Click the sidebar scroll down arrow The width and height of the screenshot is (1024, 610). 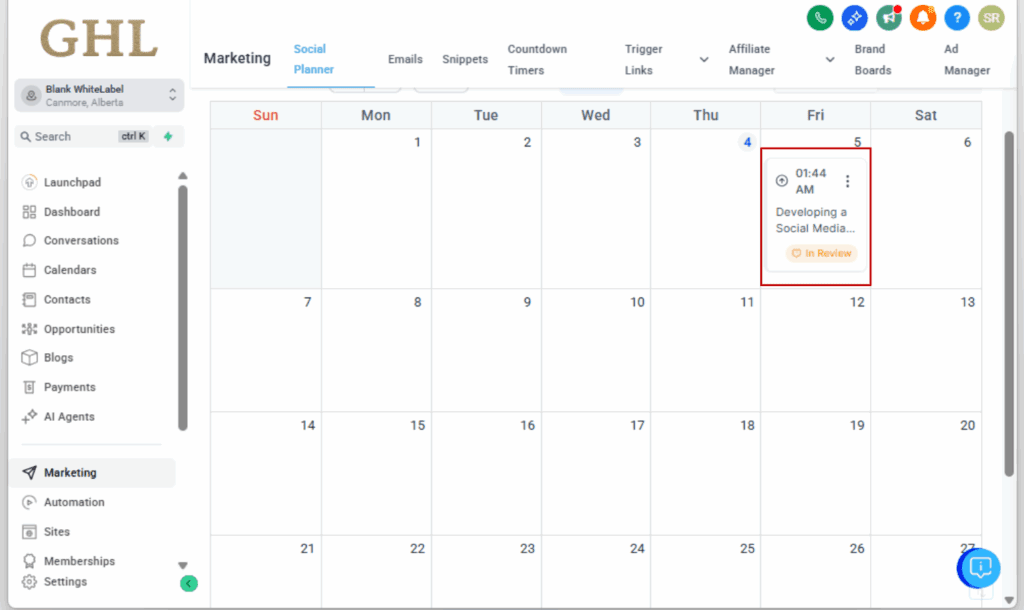pos(183,566)
